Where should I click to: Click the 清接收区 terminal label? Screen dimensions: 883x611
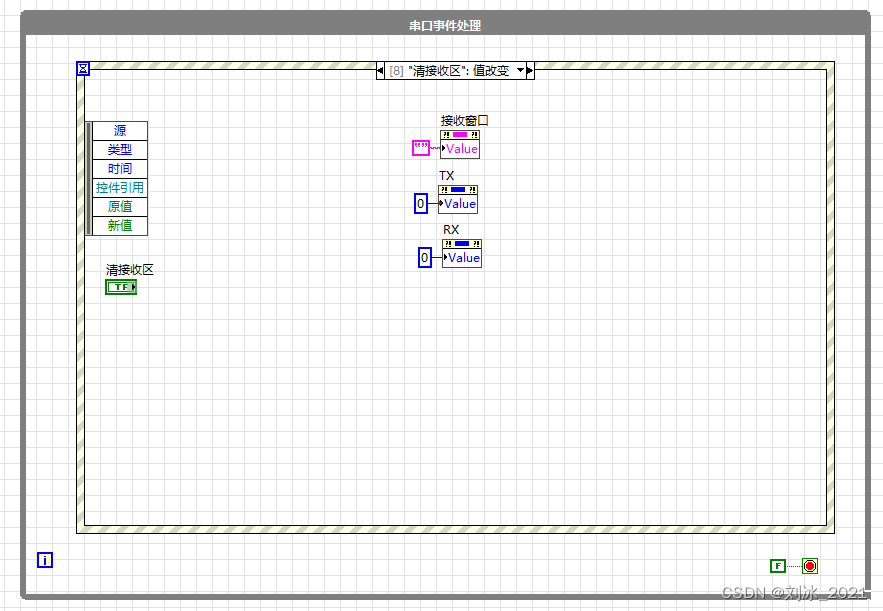[x=130, y=270]
